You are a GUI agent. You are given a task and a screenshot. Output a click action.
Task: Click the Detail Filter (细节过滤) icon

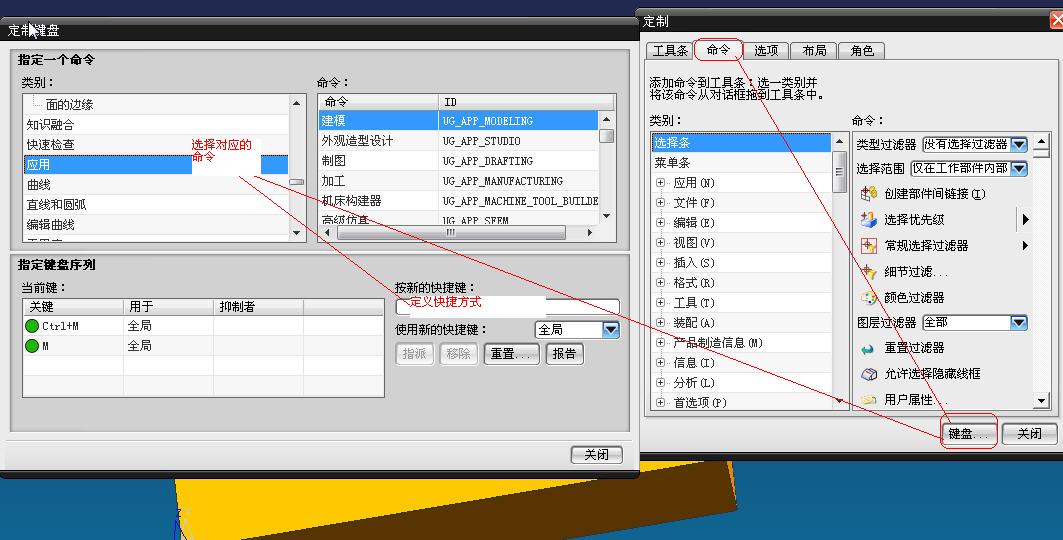point(868,272)
